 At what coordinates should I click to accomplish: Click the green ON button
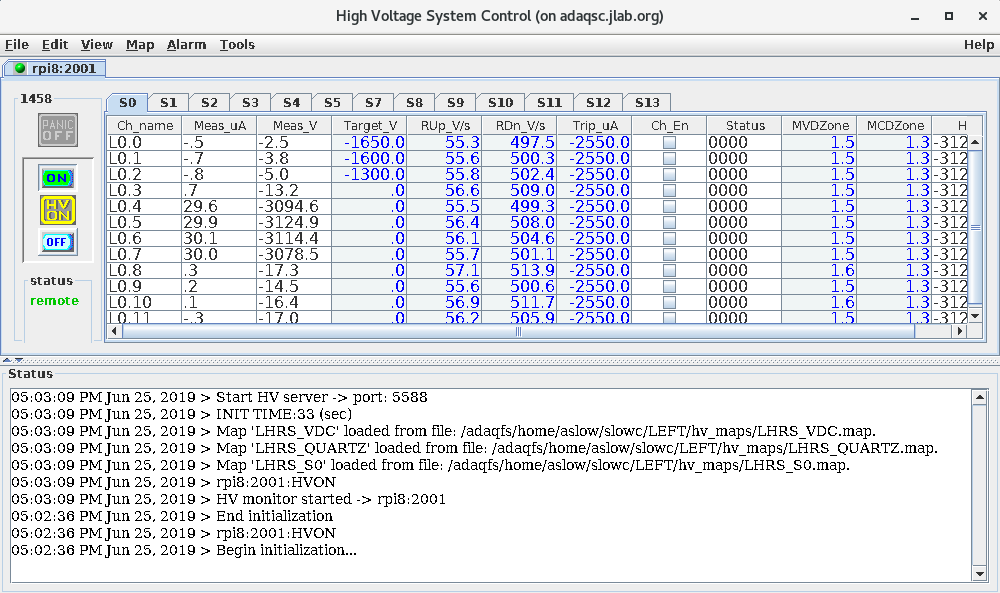[57, 178]
